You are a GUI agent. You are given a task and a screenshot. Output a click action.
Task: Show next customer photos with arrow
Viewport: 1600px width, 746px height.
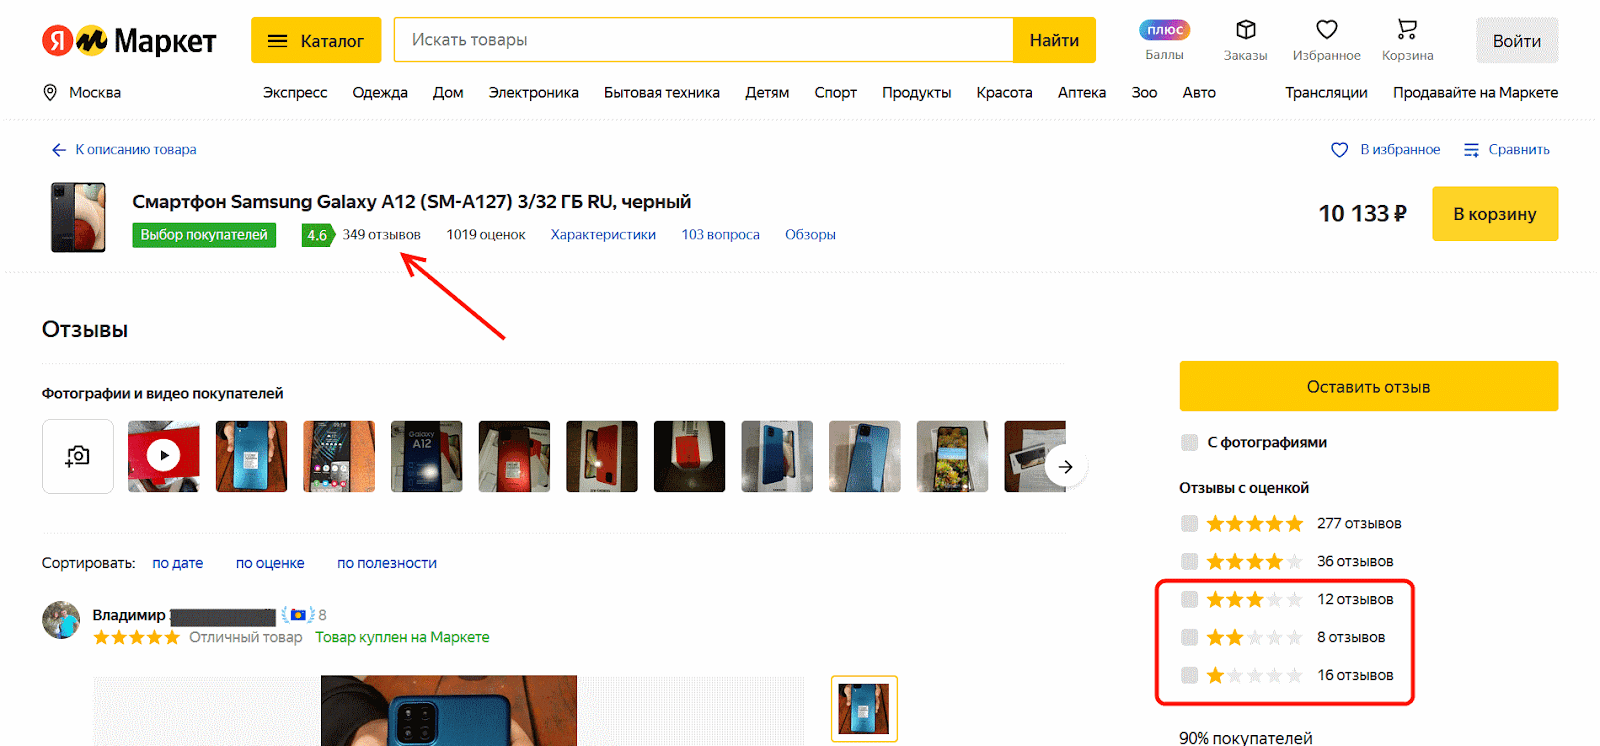click(1066, 467)
